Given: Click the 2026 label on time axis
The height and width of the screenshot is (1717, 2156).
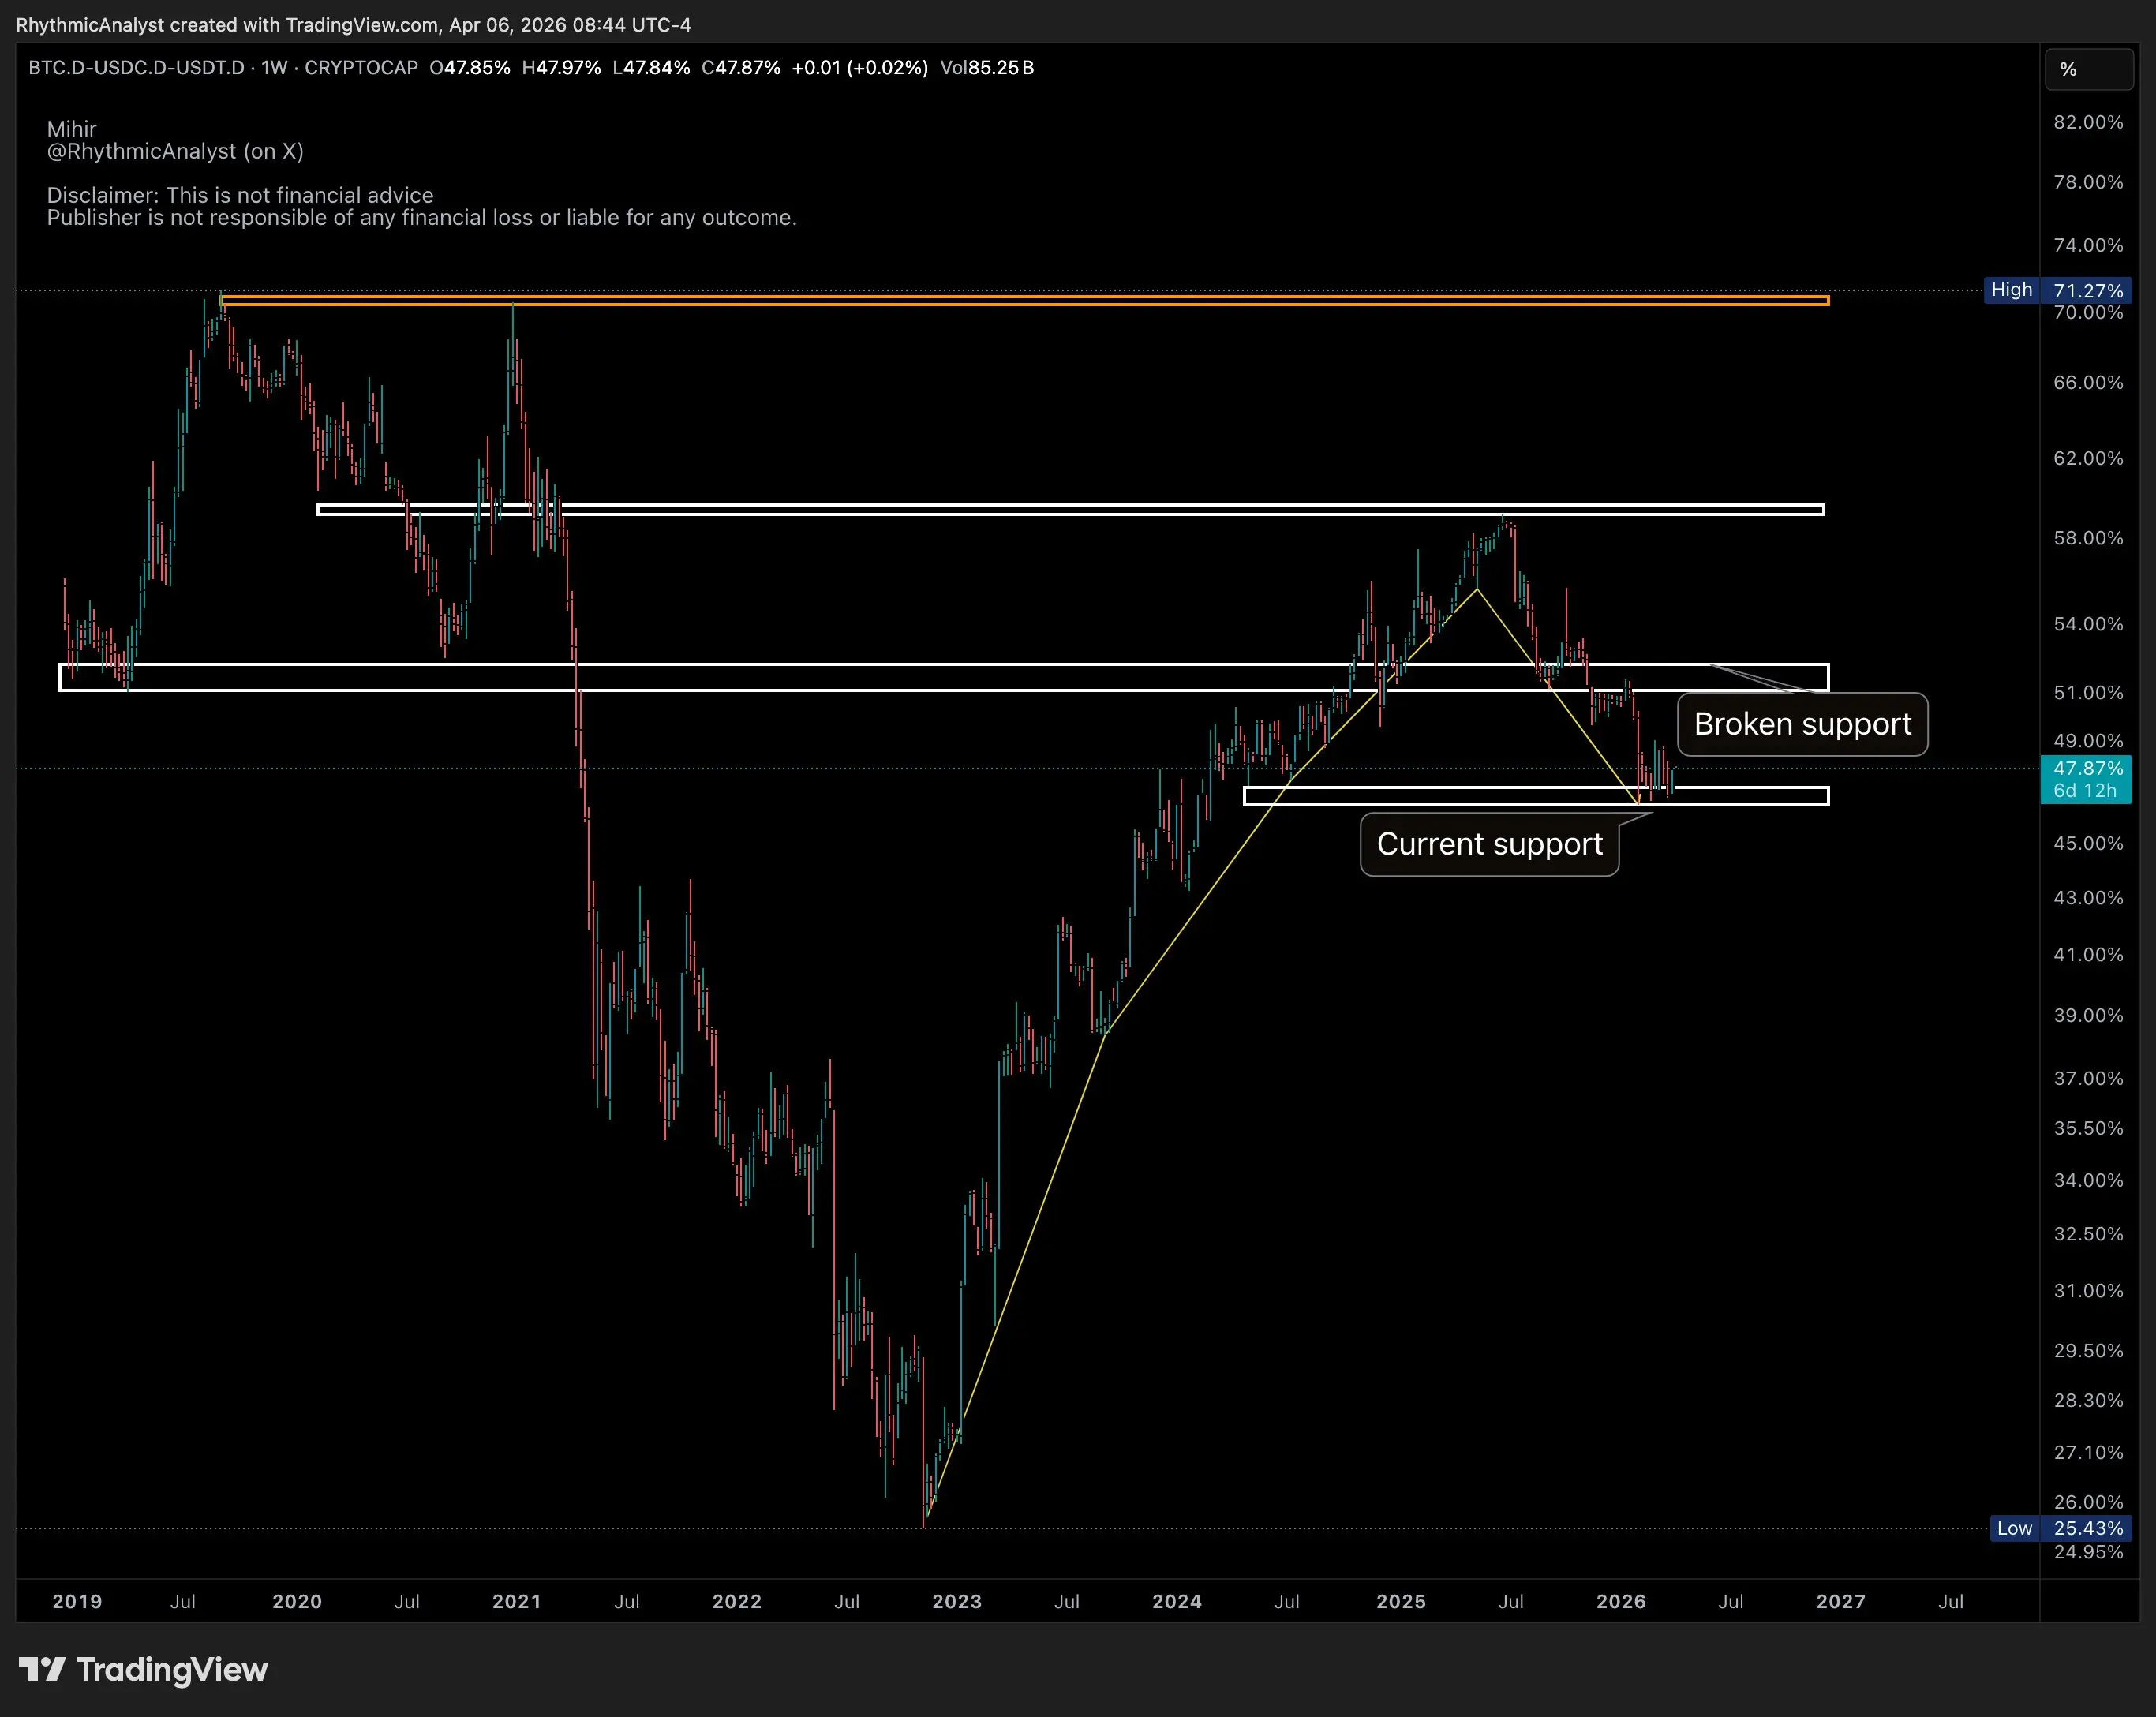Looking at the screenshot, I should coord(1620,1601).
